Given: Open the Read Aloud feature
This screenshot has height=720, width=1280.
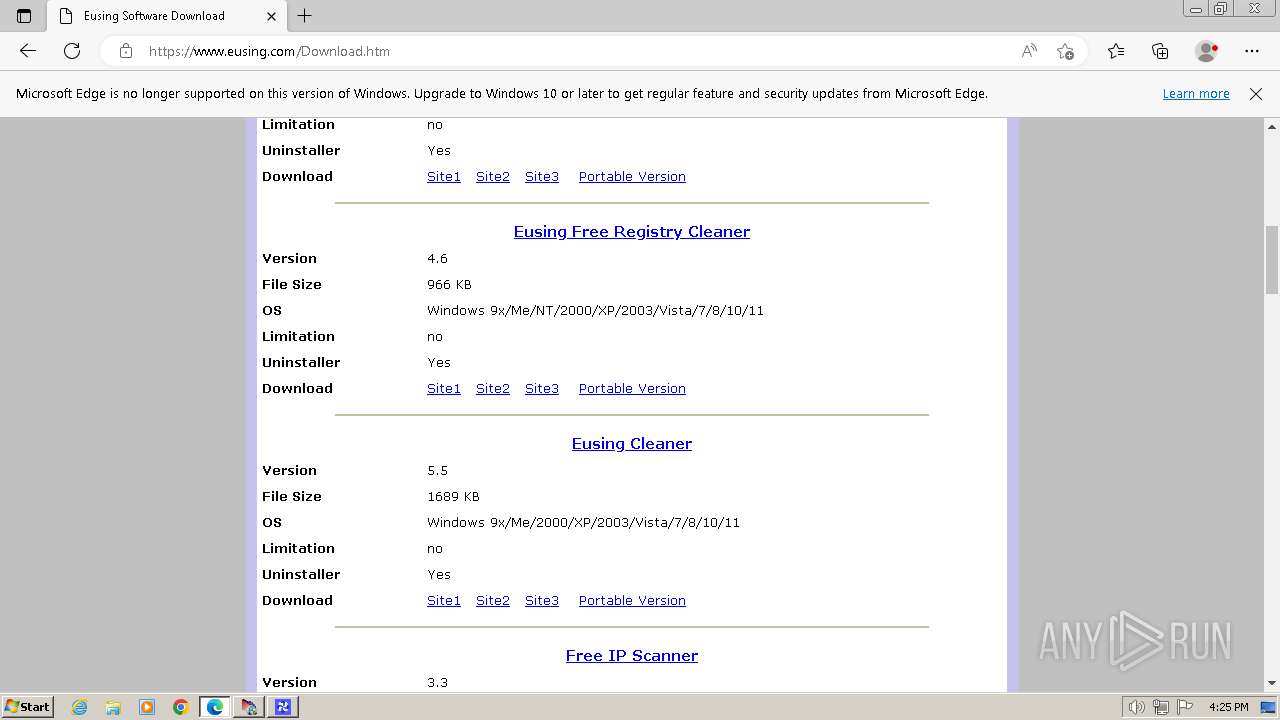Looking at the screenshot, I should (x=1029, y=51).
